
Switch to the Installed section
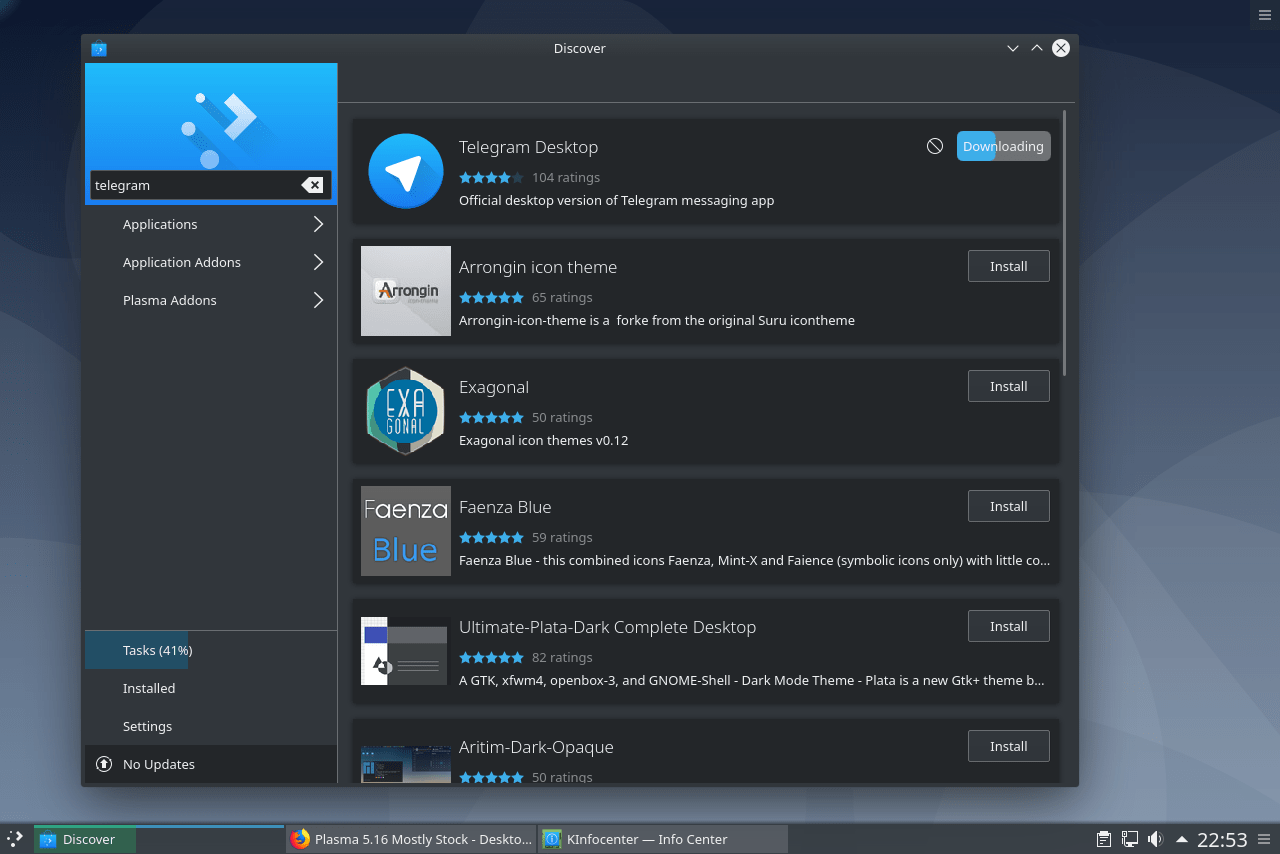(x=149, y=688)
